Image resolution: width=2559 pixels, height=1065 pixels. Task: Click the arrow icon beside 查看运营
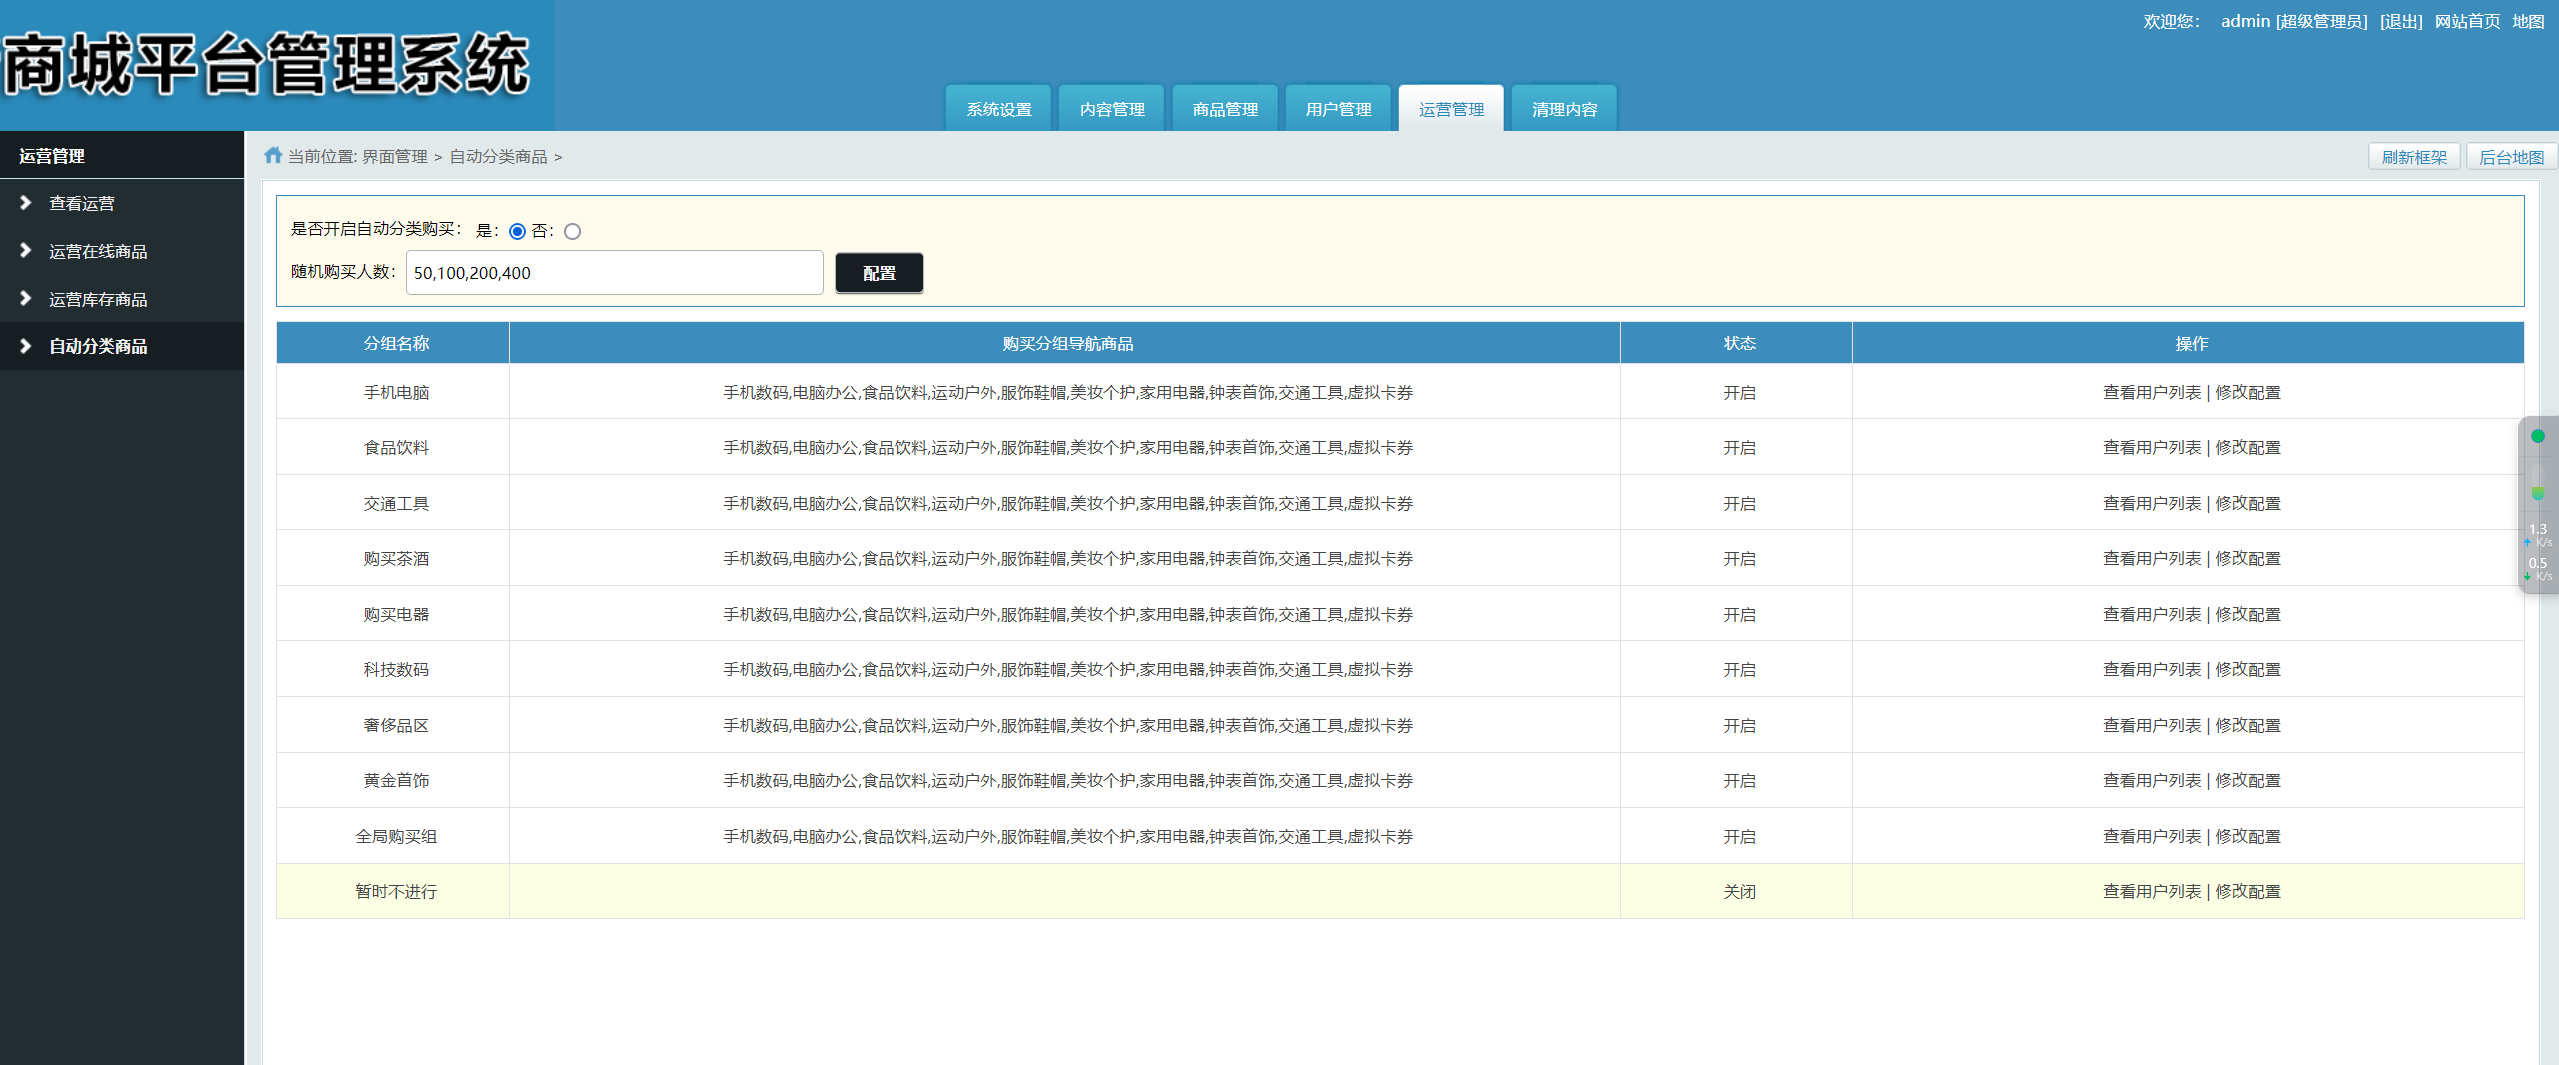pyautogui.click(x=26, y=203)
